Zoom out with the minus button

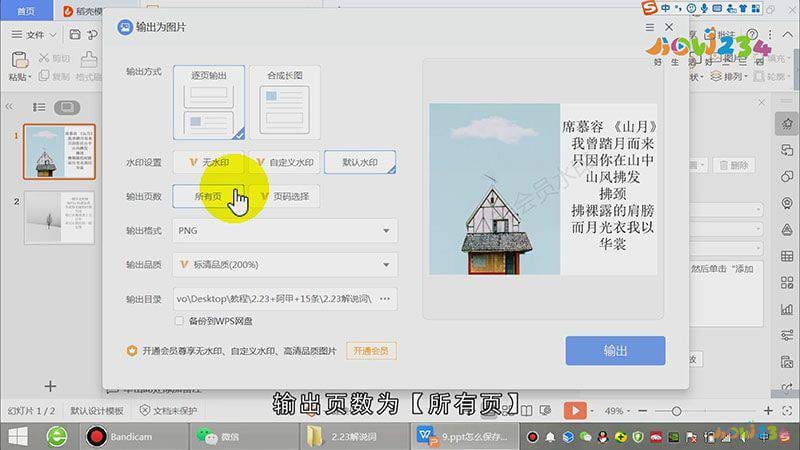(642, 411)
